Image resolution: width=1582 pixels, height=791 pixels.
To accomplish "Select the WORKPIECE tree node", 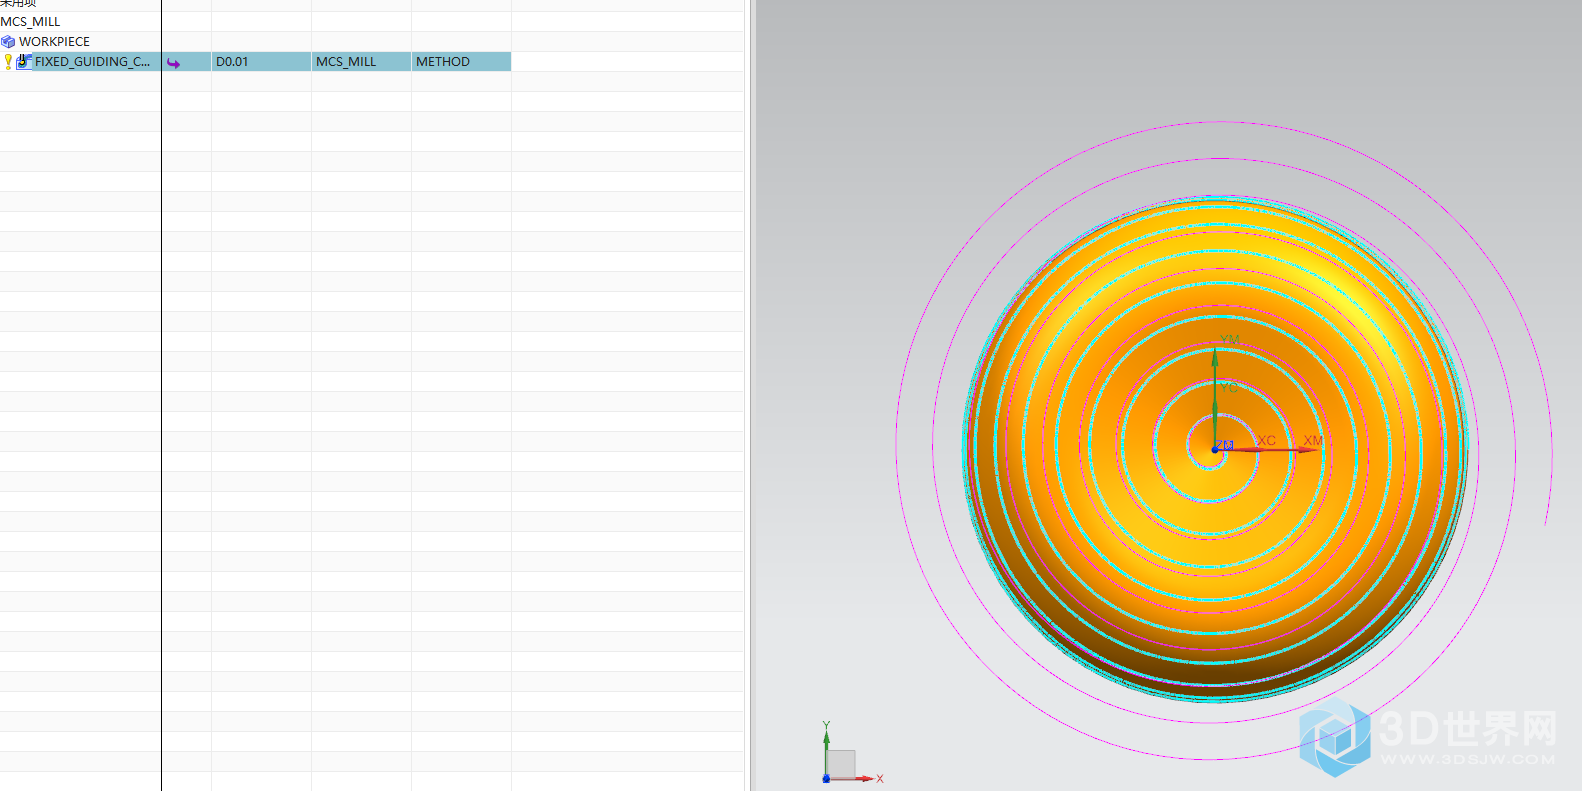I will point(54,42).
